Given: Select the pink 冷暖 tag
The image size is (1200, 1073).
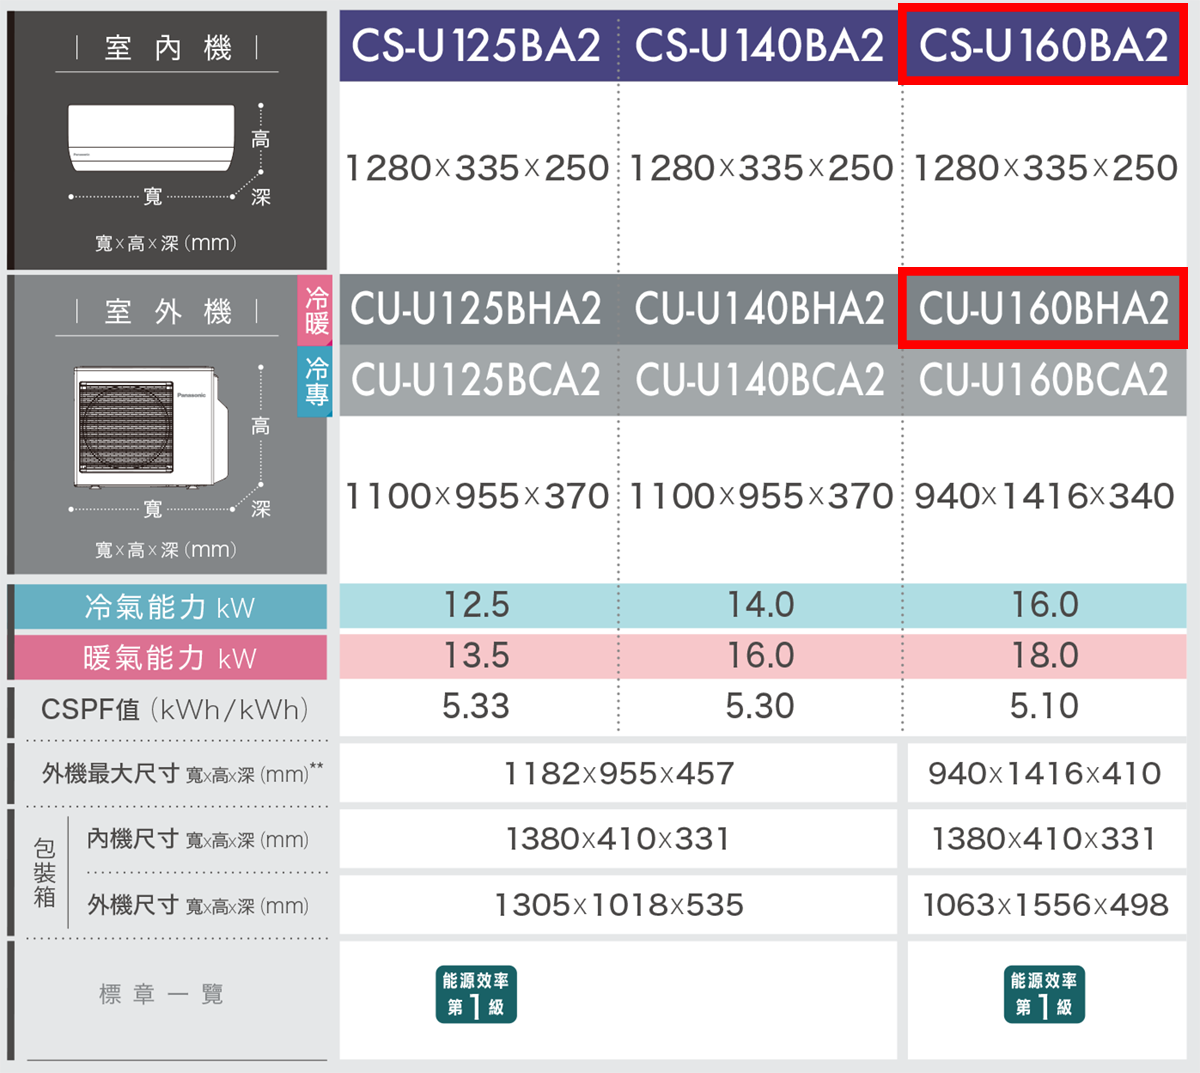Looking at the screenshot, I should pos(316,310).
